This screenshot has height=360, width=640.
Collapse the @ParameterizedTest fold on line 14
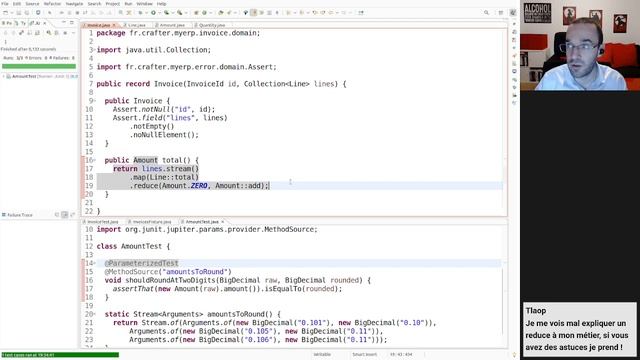(x=95, y=263)
